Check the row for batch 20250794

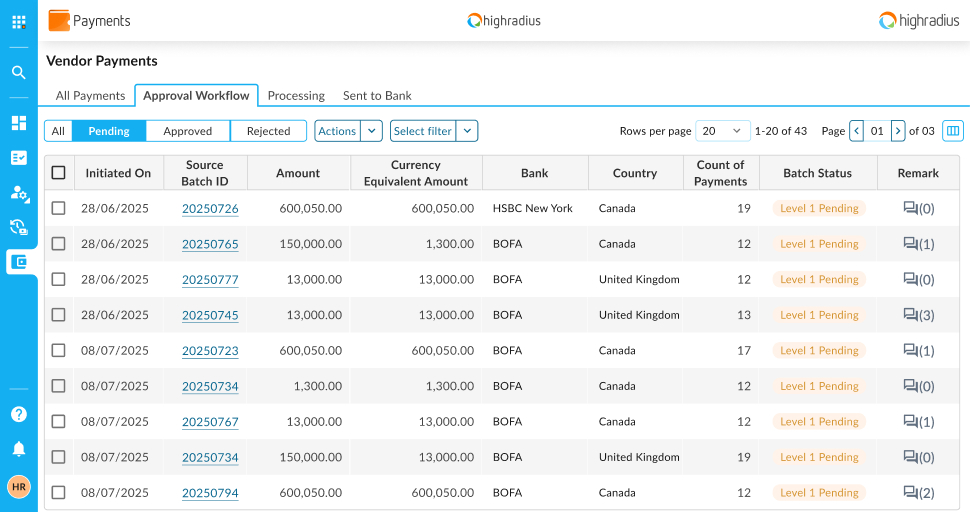tap(59, 492)
